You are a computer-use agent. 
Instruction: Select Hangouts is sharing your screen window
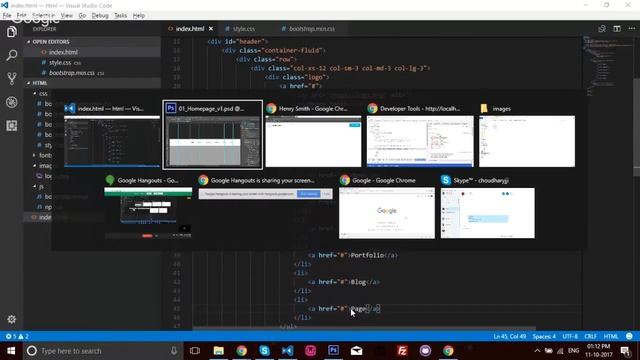coord(265,188)
